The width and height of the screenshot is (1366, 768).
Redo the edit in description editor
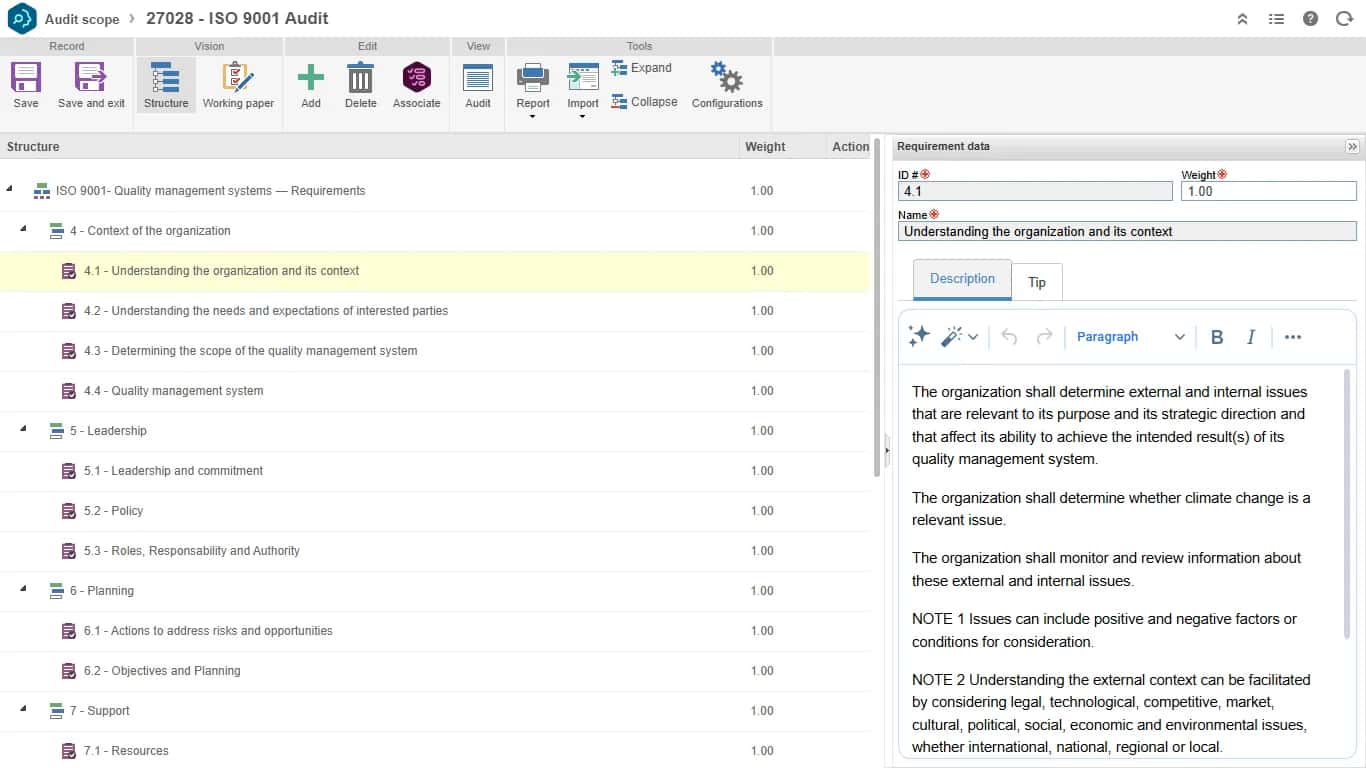pyautogui.click(x=1044, y=337)
